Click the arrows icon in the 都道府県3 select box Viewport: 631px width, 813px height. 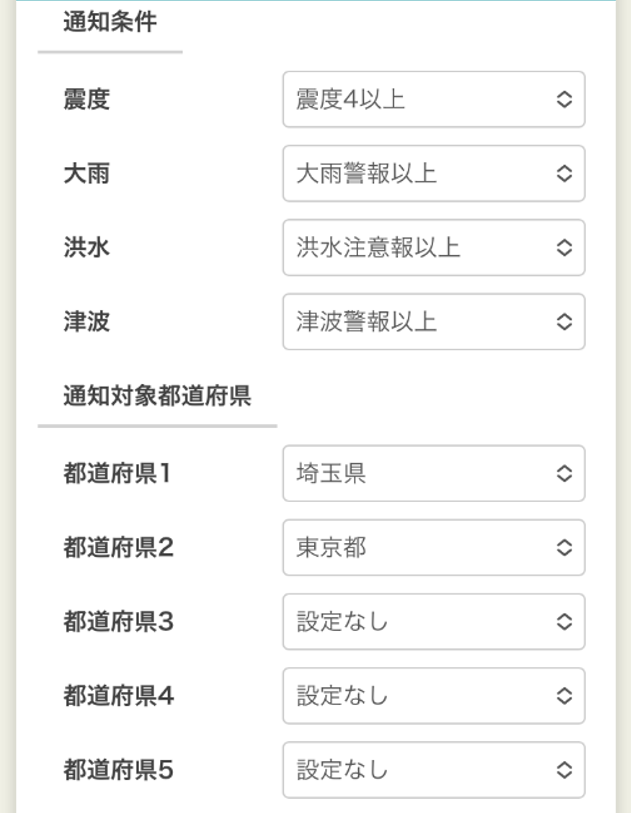(x=564, y=621)
